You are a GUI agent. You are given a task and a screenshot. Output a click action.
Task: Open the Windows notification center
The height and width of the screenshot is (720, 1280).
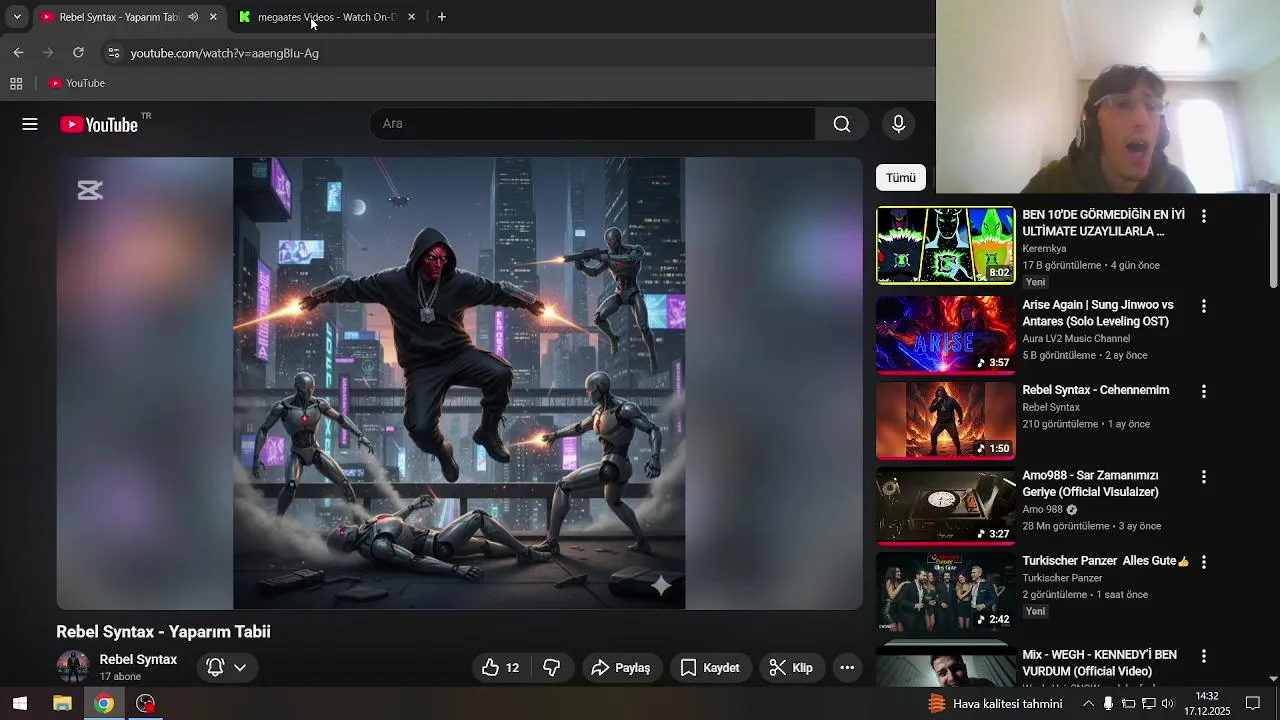[1253, 704]
